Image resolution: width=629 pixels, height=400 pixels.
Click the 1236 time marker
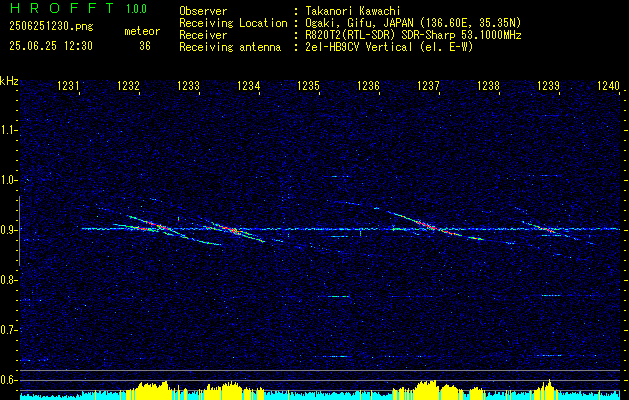[368, 85]
